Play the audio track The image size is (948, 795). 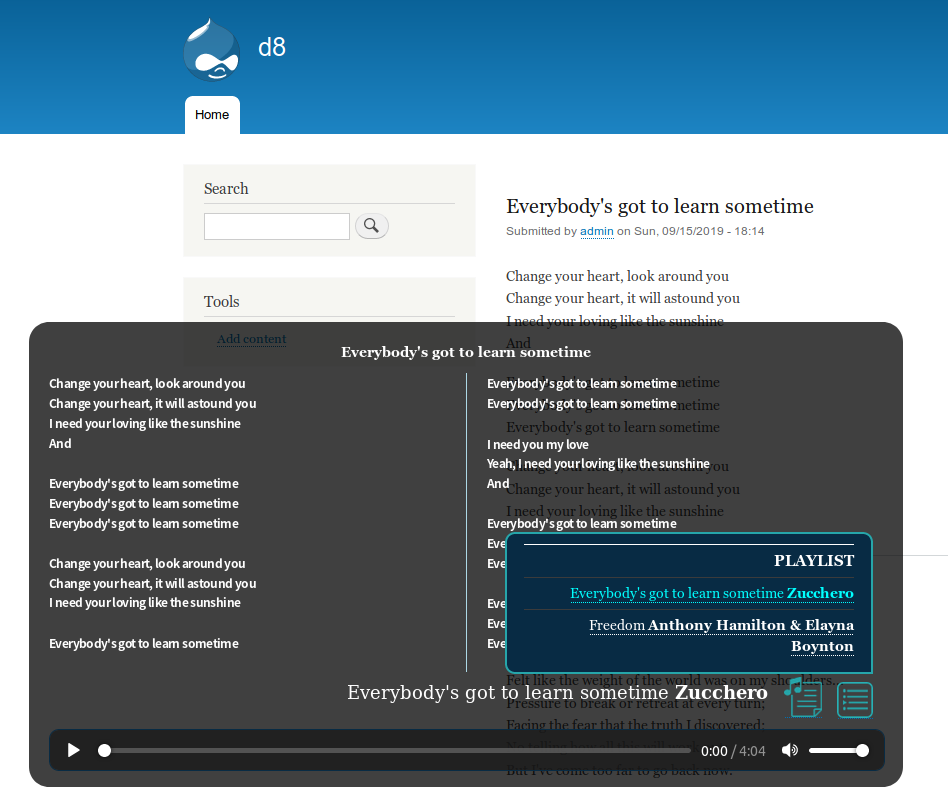[x=74, y=750]
